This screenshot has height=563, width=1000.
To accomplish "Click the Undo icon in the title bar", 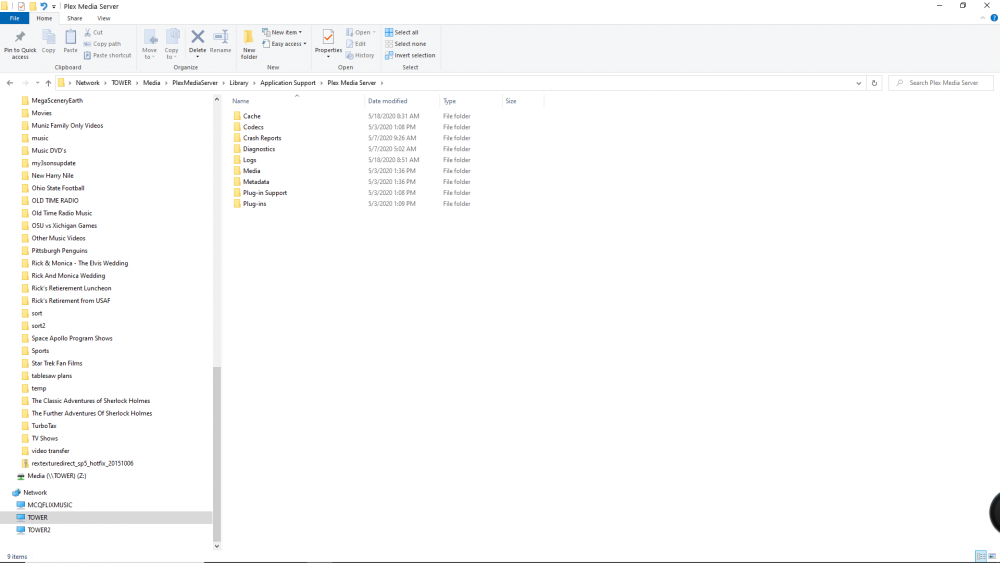I will point(43,6).
